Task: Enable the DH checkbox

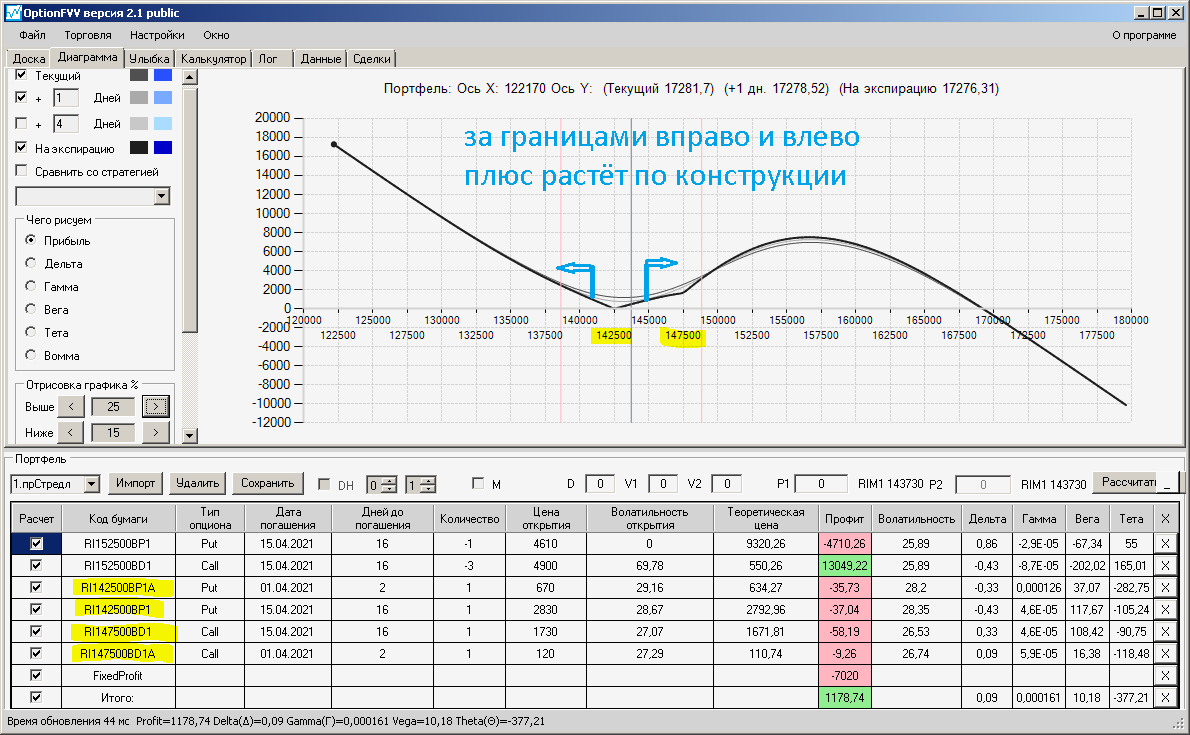Action: tap(324, 484)
